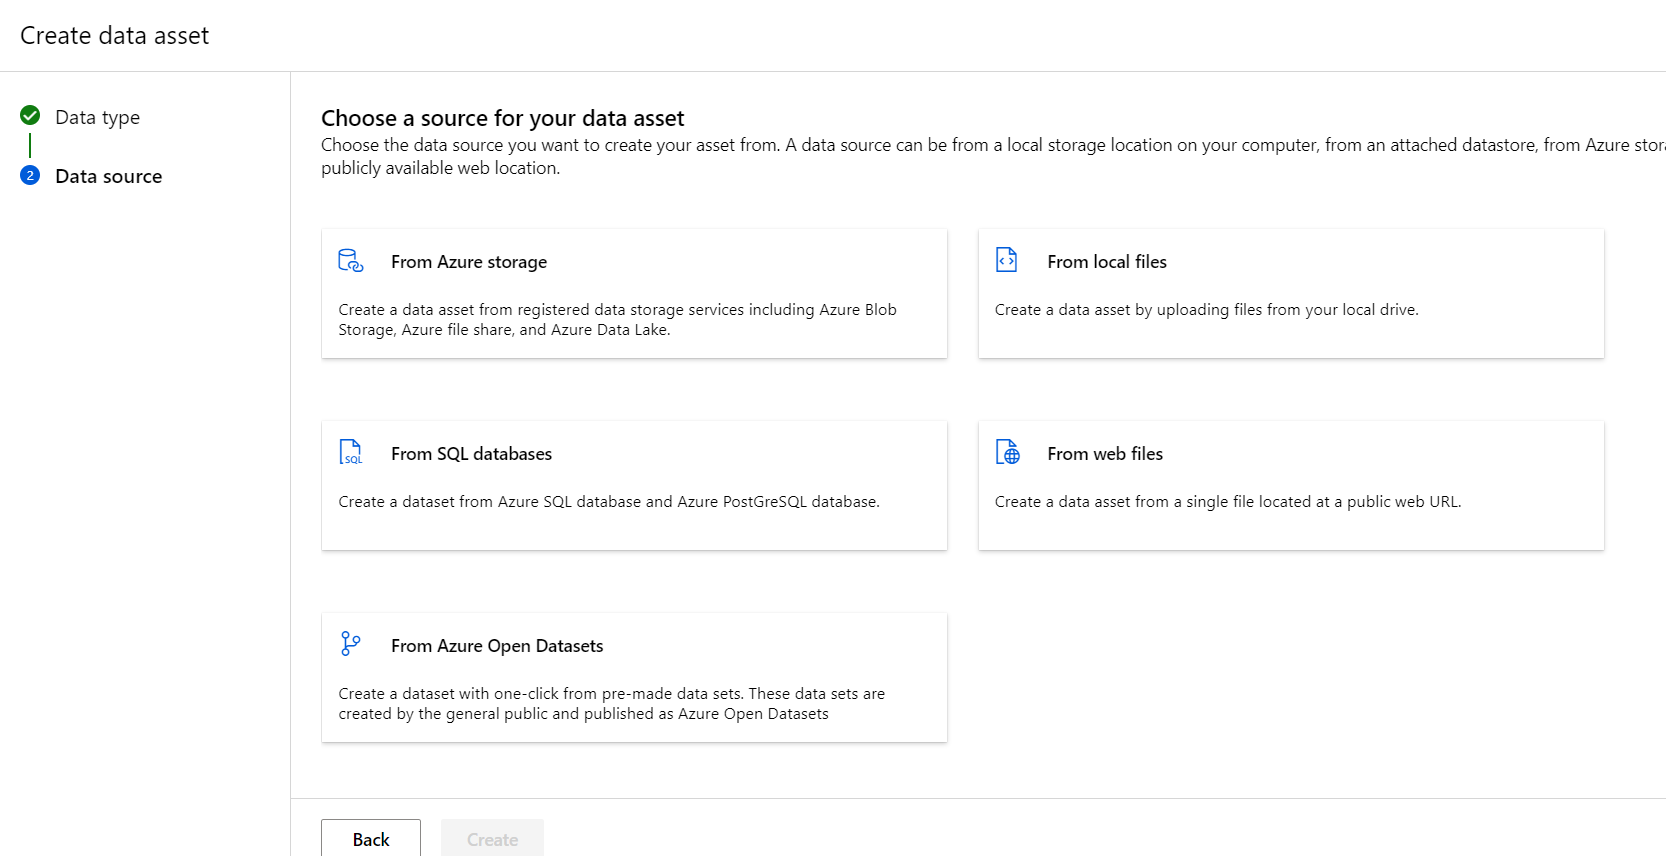The image size is (1666, 856).
Task: Choose From Azure Open Datasets heading
Action: [x=497, y=646]
